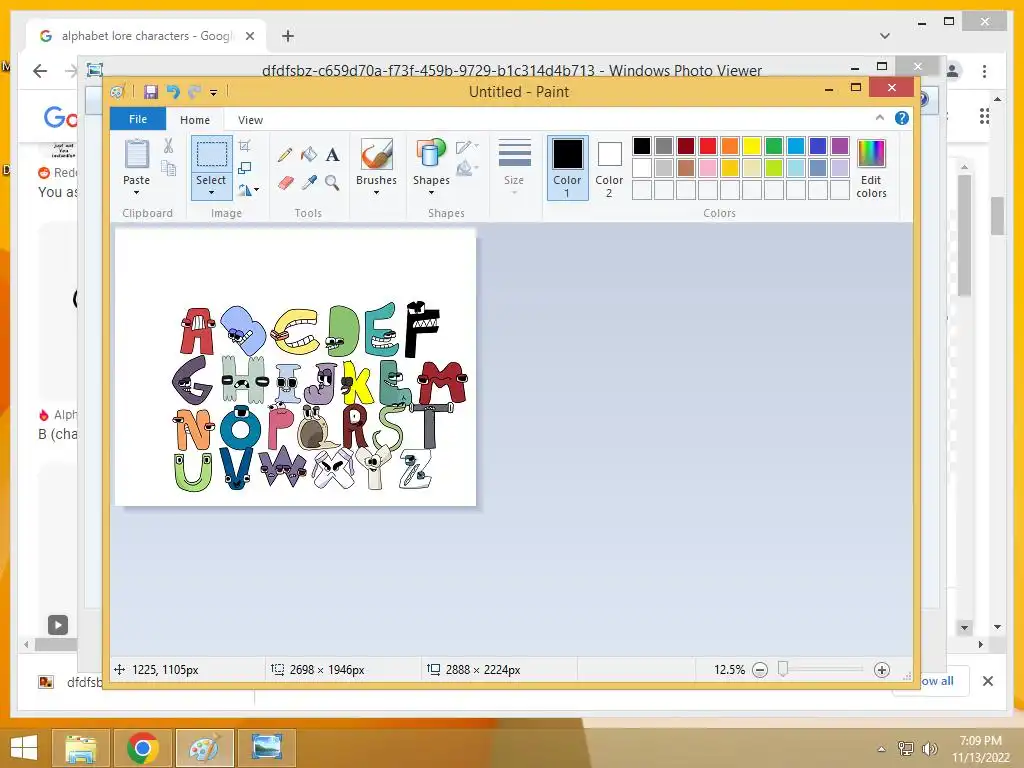1024x768 pixels.
Task: Click the Redo arrow in quick access toolbar
Action: pos(194,91)
